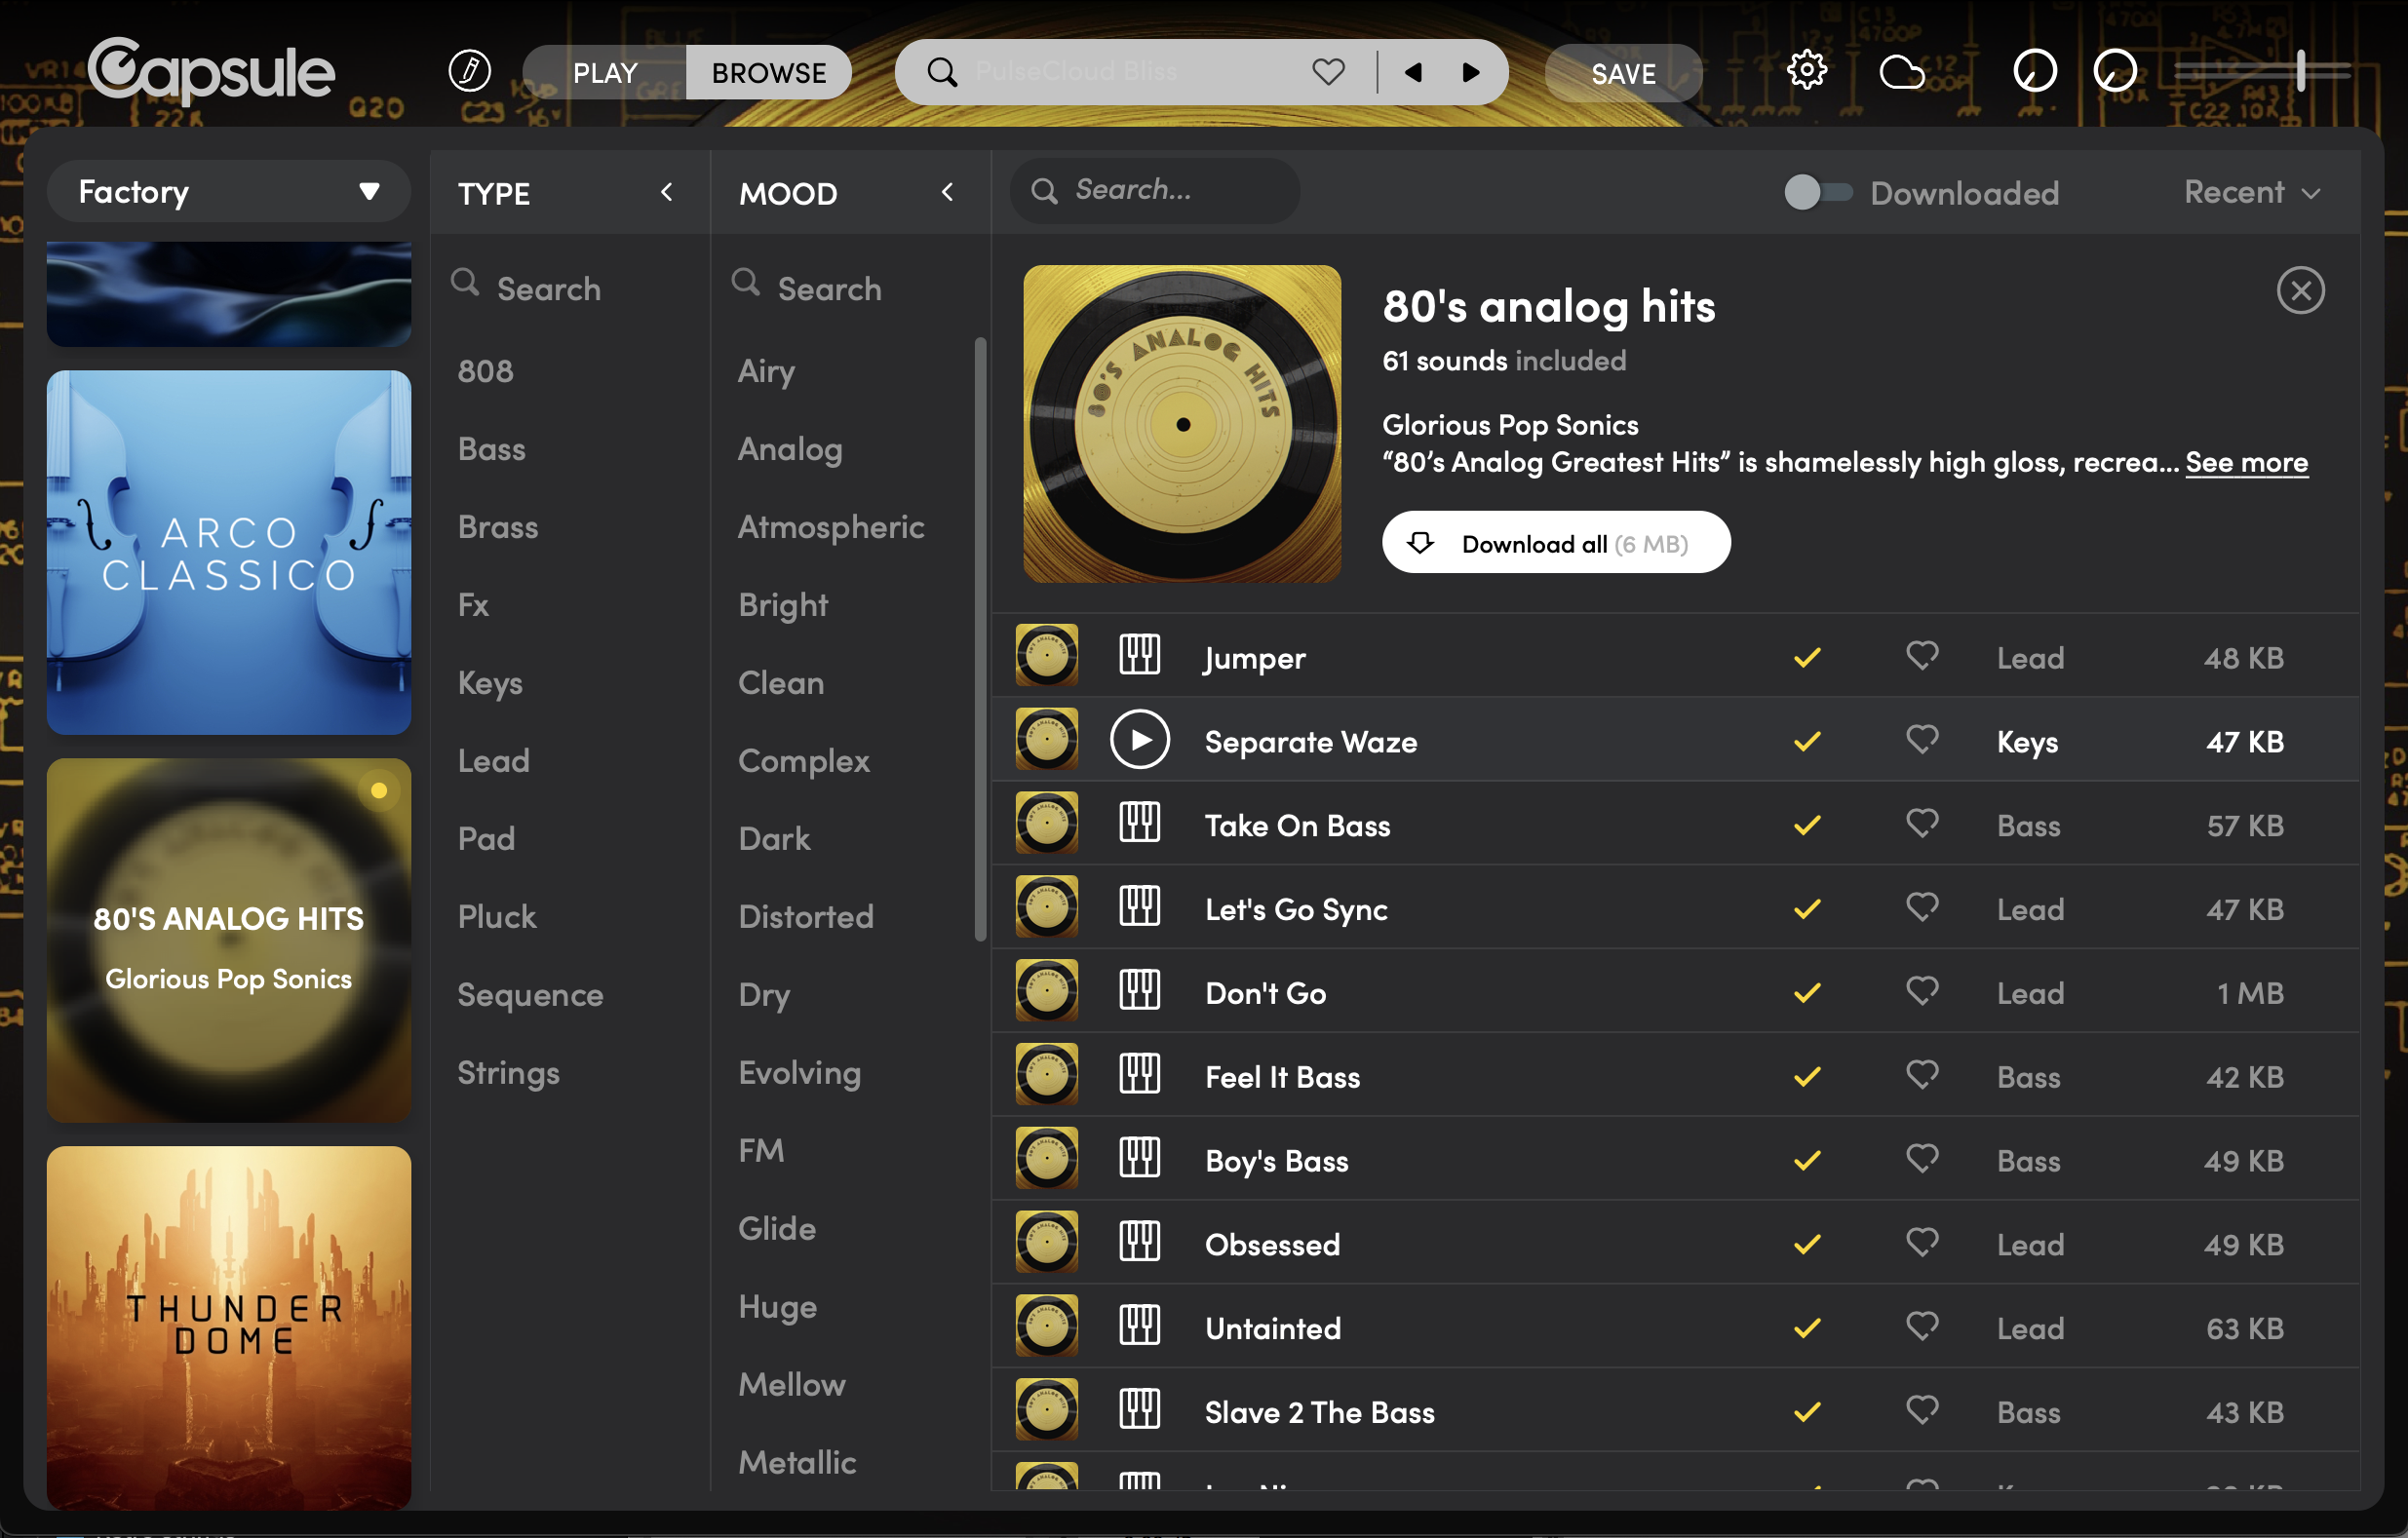
Task: Toggle the Downloaded filter switch
Action: 1816,192
